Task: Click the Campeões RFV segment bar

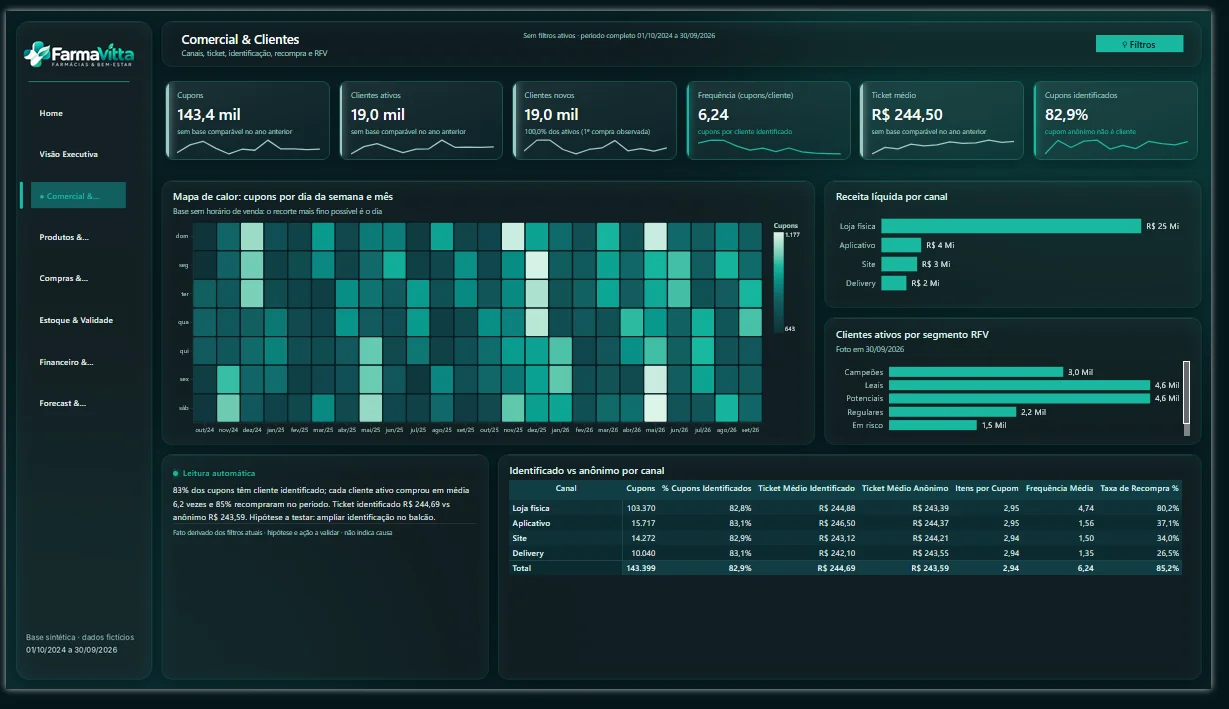Action: 976,372
